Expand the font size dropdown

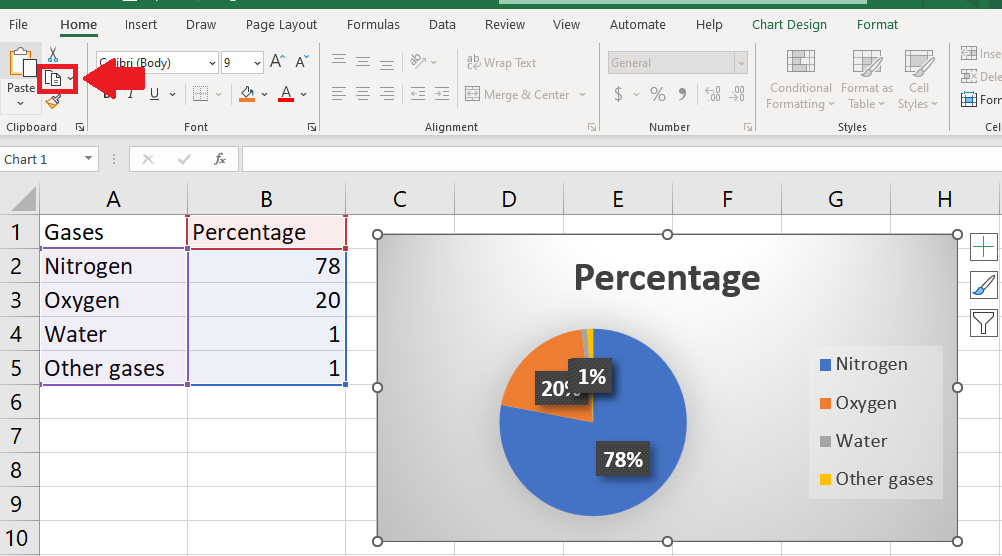tap(257, 63)
